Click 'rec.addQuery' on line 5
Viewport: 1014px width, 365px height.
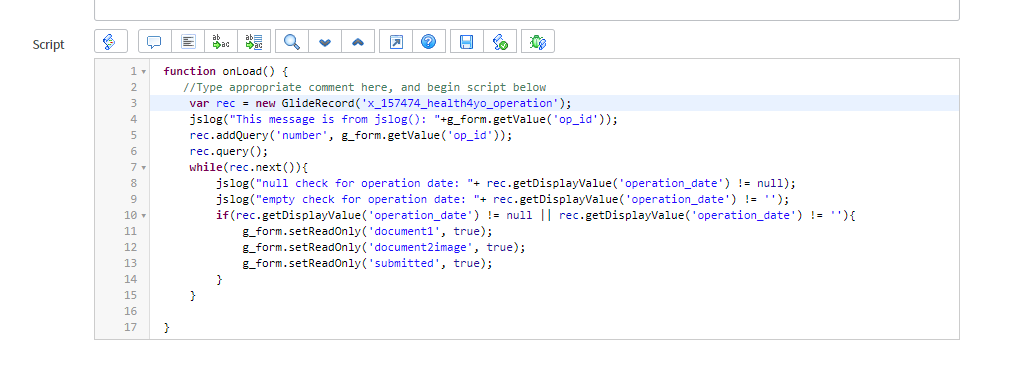(228, 135)
